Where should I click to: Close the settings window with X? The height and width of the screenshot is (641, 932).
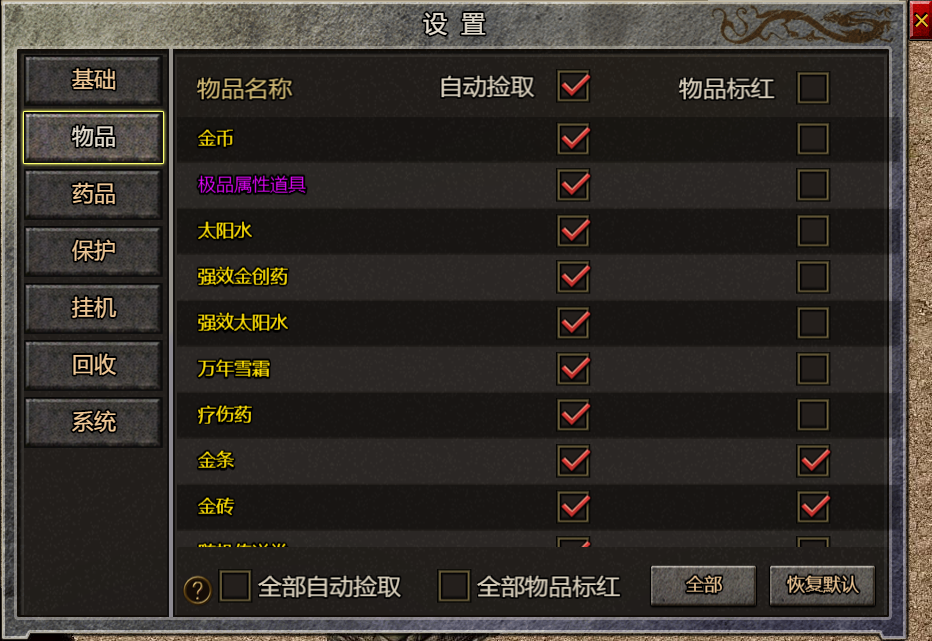click(x=921, y=21)
